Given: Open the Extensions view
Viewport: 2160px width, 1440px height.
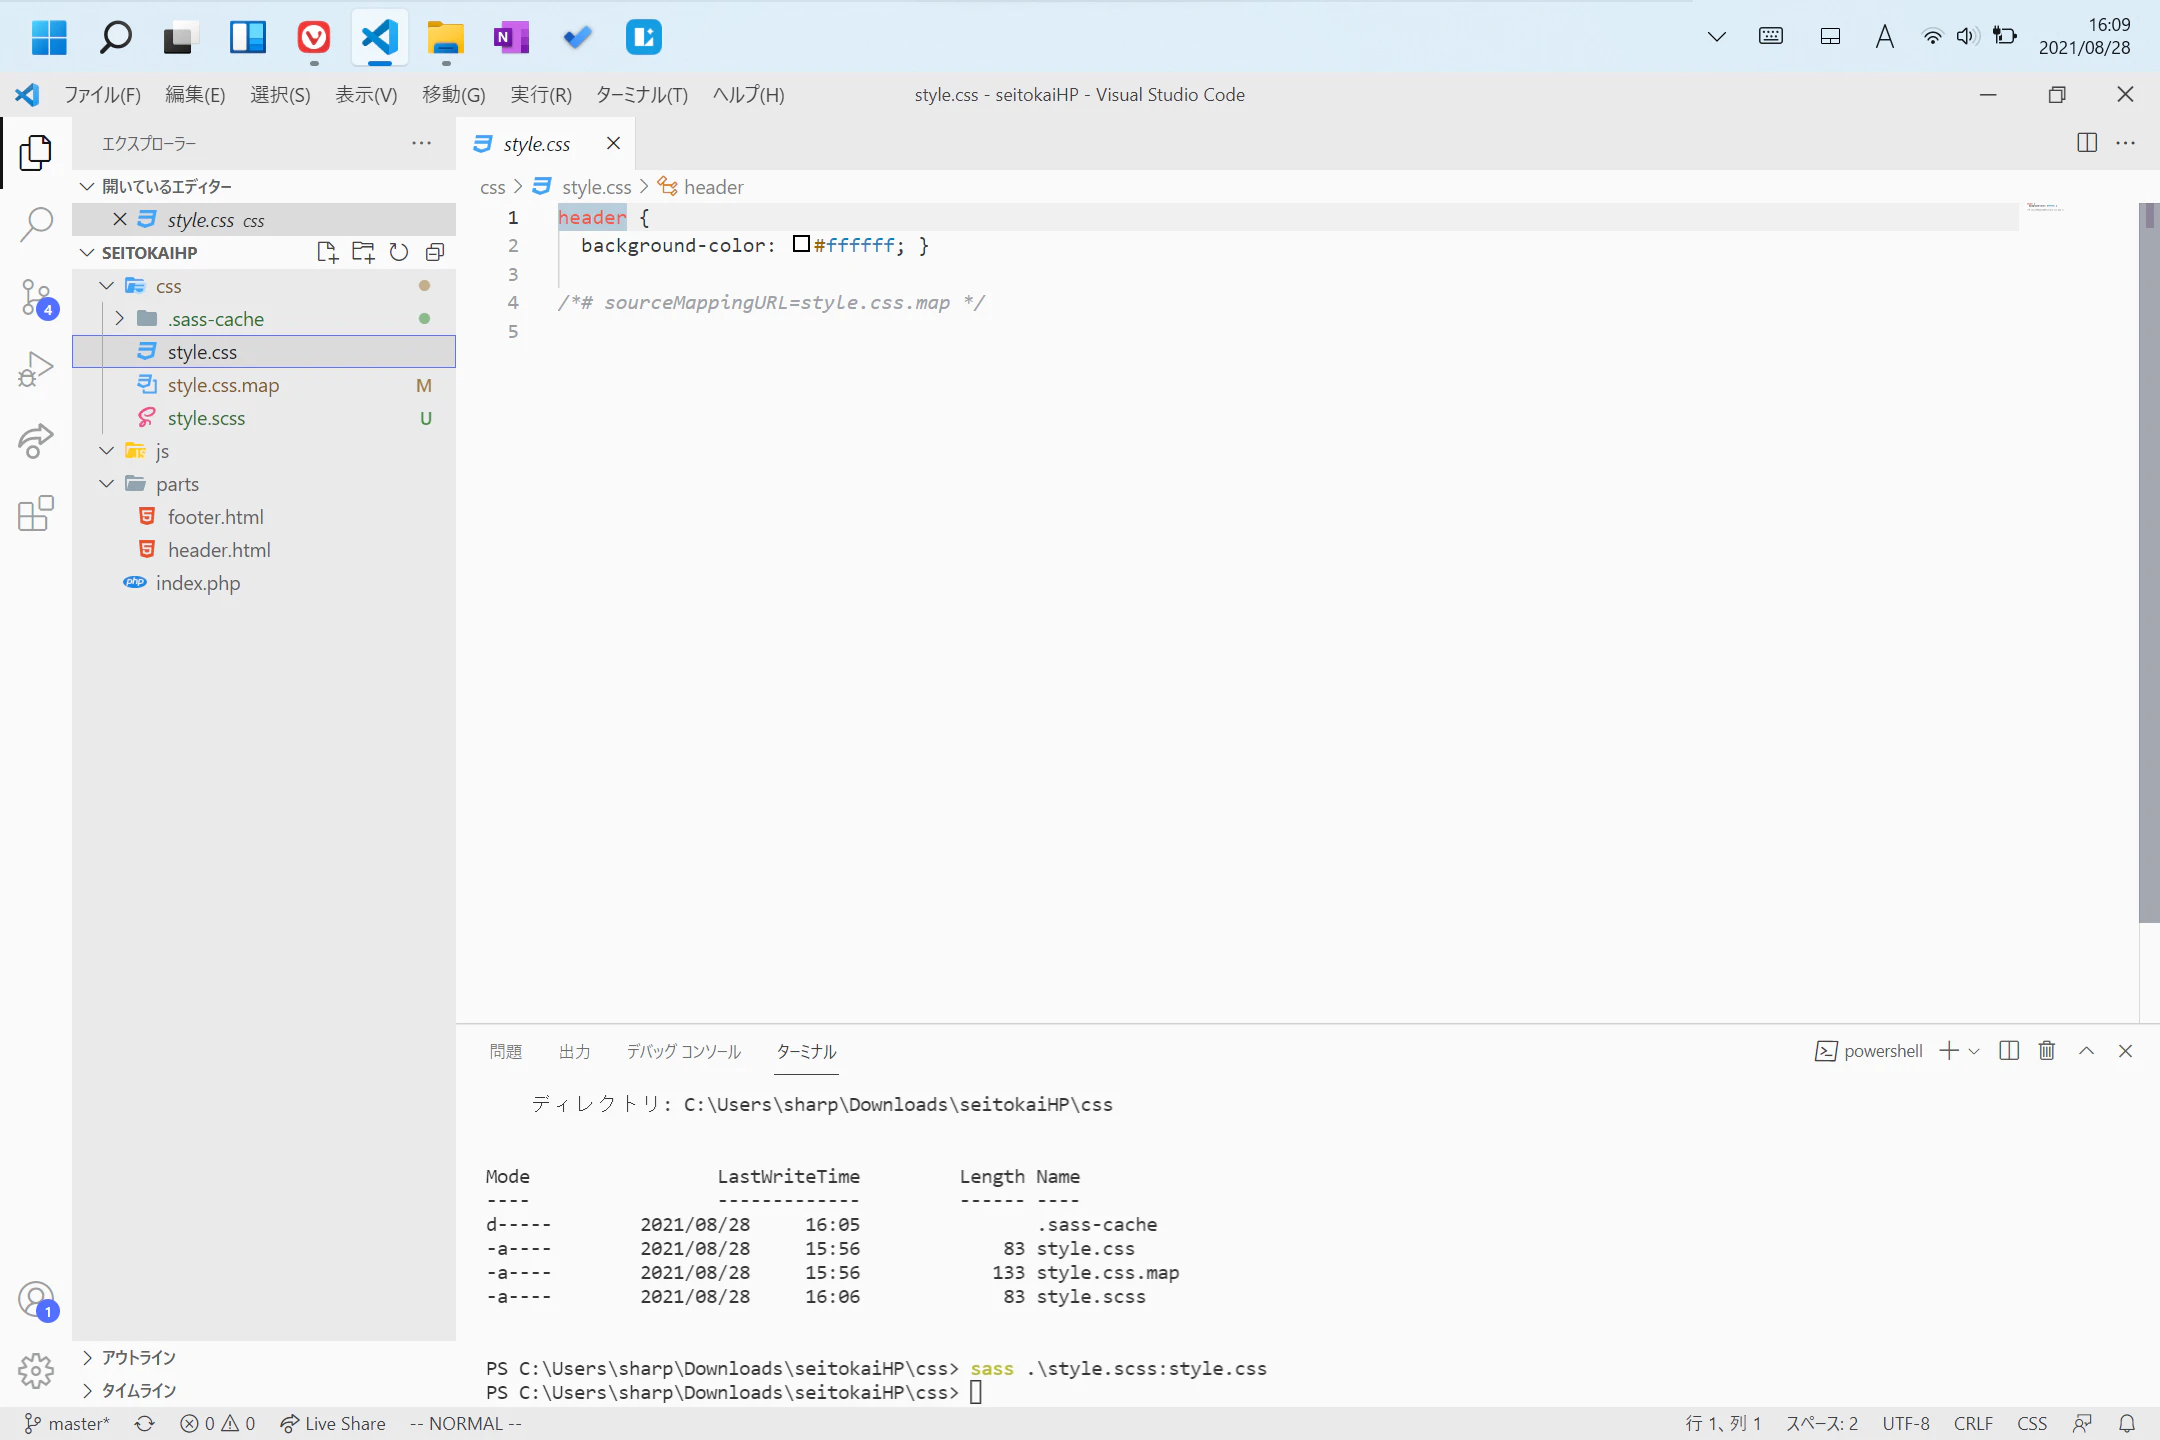Looking at the screenshot, I should coord(36,513).
